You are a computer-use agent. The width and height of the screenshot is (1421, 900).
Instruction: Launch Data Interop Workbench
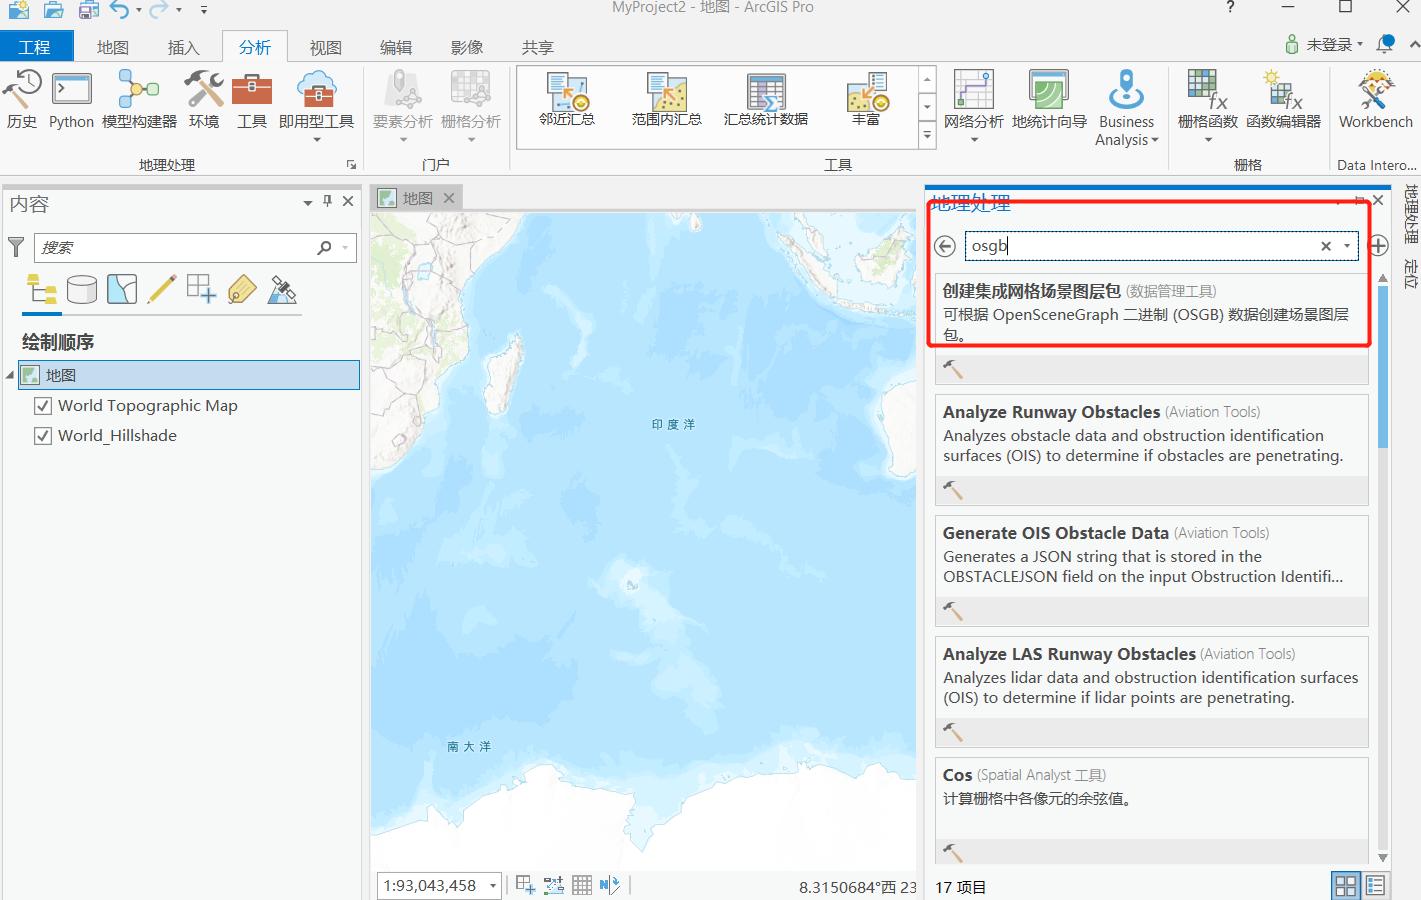coord(1376,100)
